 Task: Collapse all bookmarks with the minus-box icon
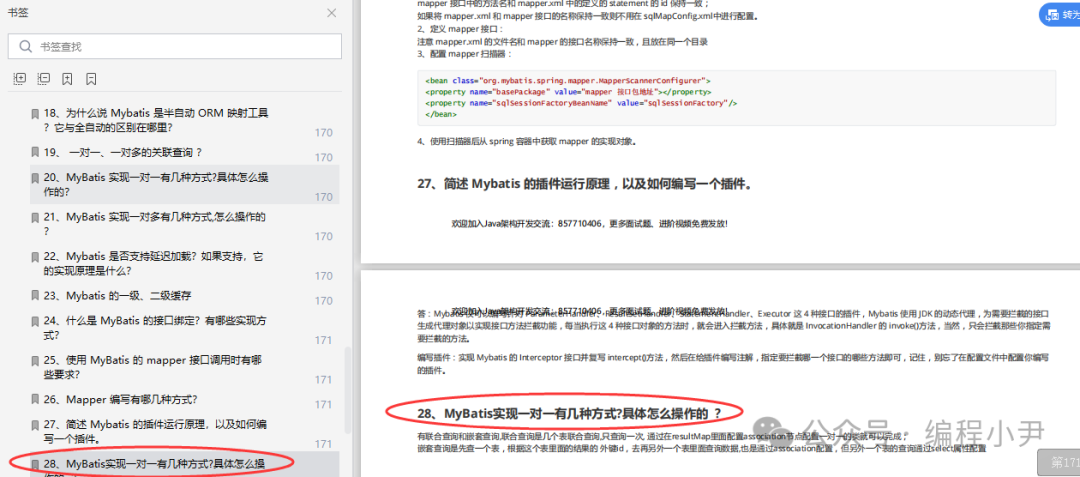[x=43, y=79]
